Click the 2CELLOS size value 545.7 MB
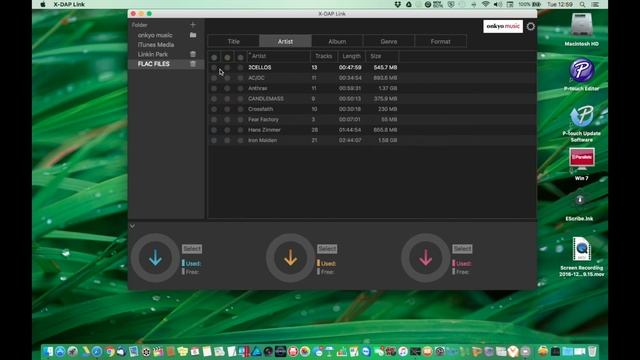The height and width of the screenshot is (360, 640). coord(385,67)
